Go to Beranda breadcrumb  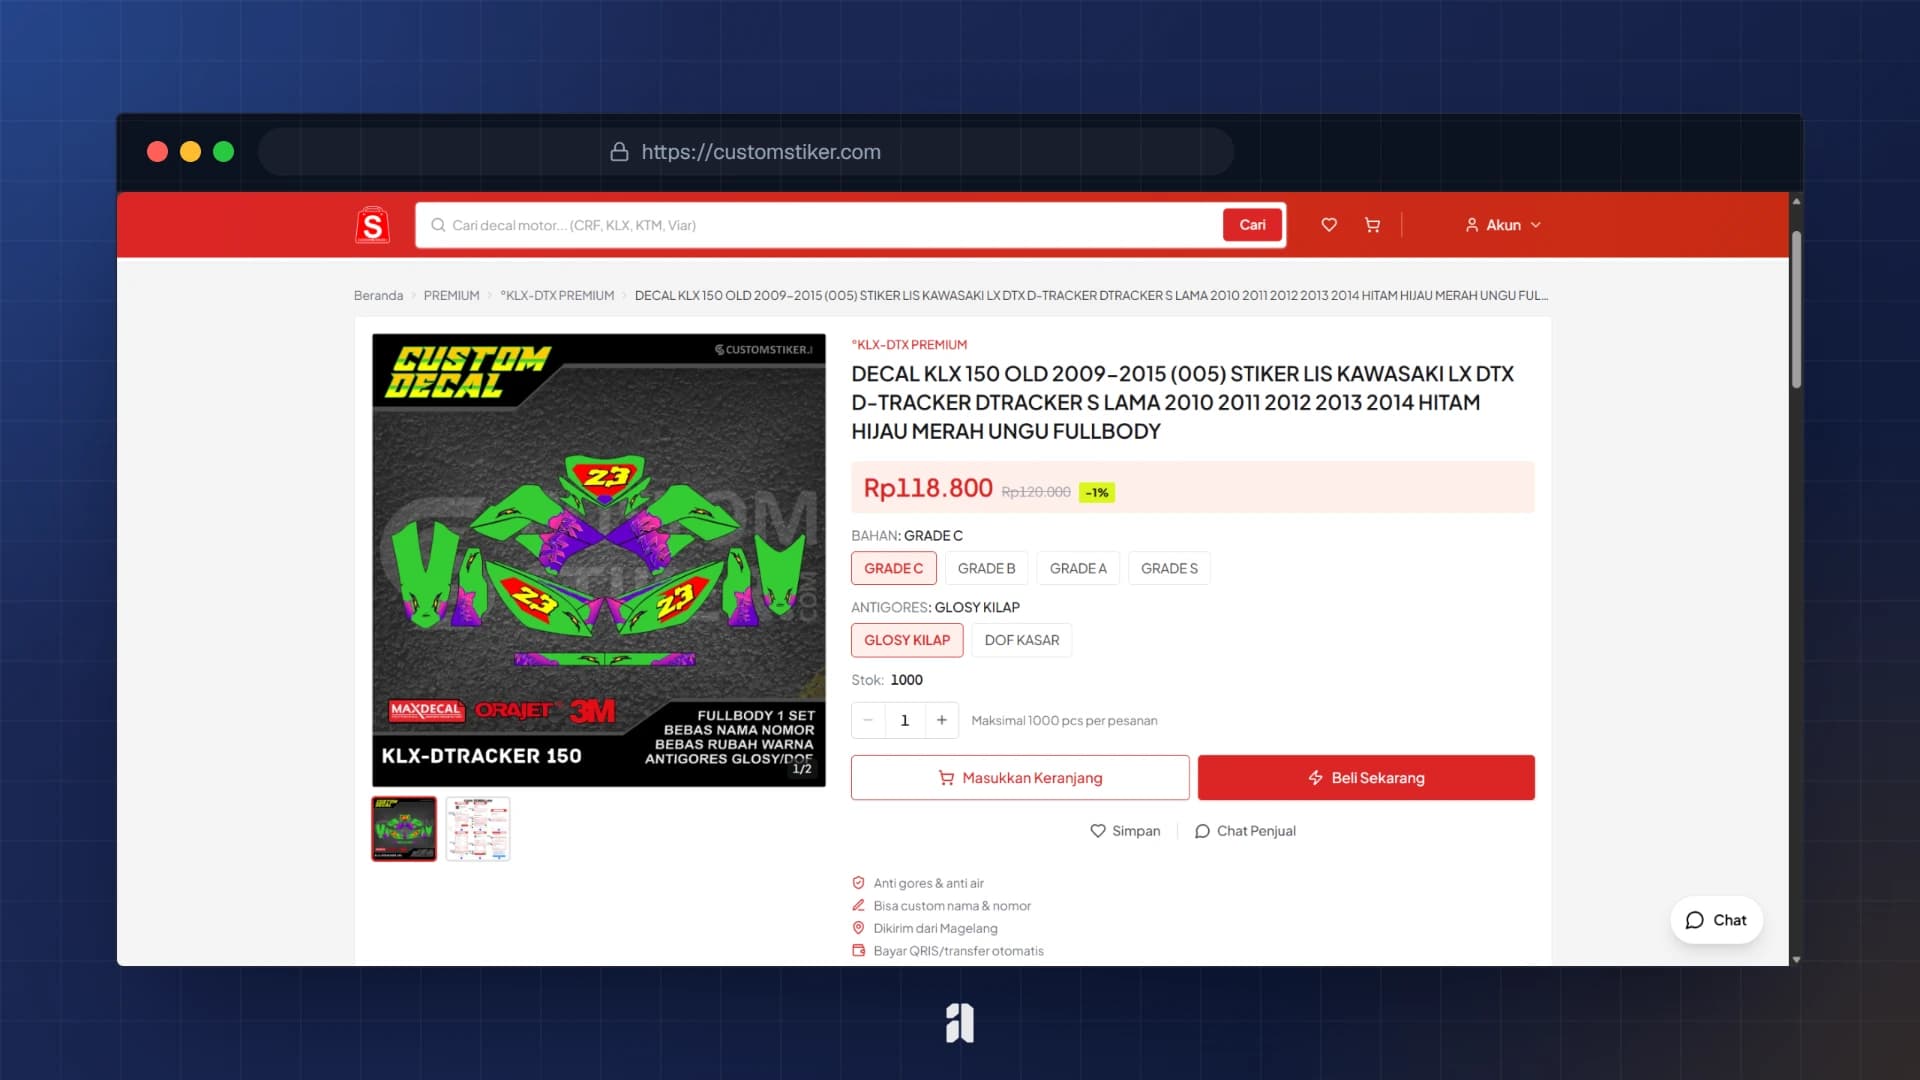point(378,296)
